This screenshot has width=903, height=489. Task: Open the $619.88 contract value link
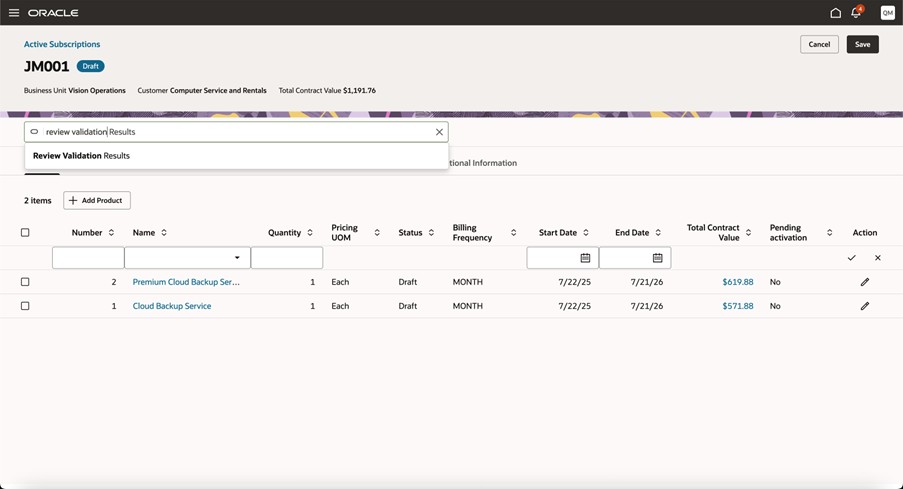tap(738, 282)
